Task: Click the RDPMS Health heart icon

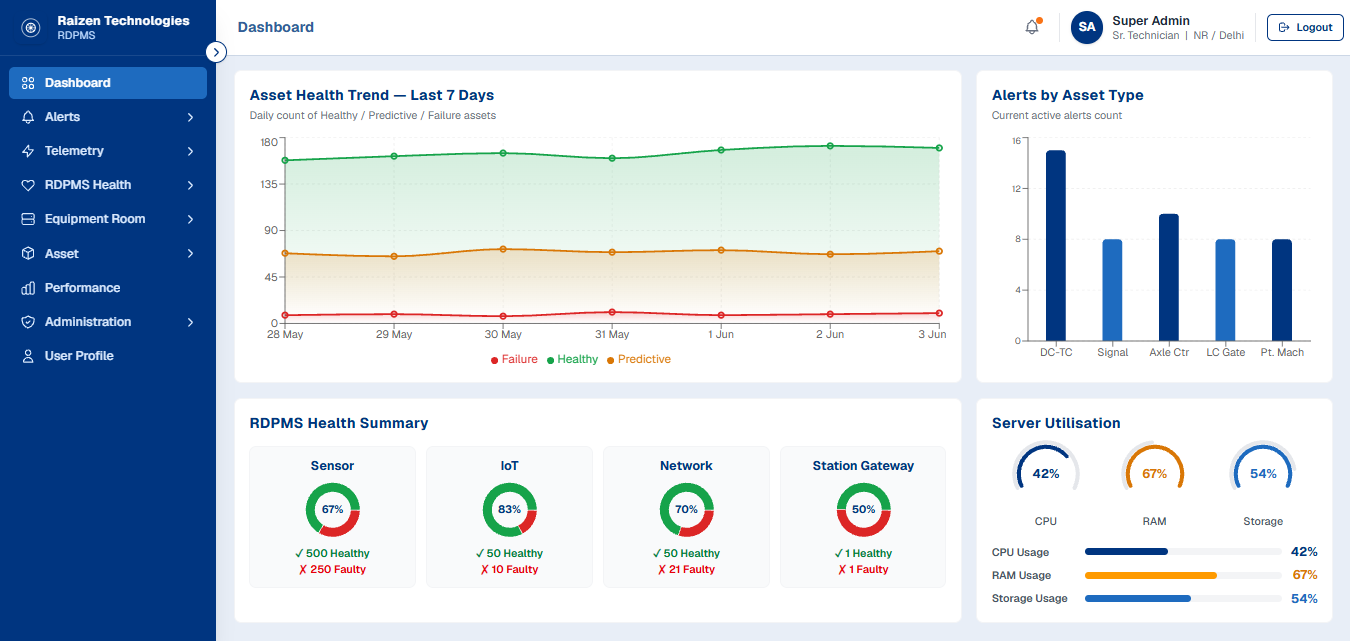Action: pos(28,185)
